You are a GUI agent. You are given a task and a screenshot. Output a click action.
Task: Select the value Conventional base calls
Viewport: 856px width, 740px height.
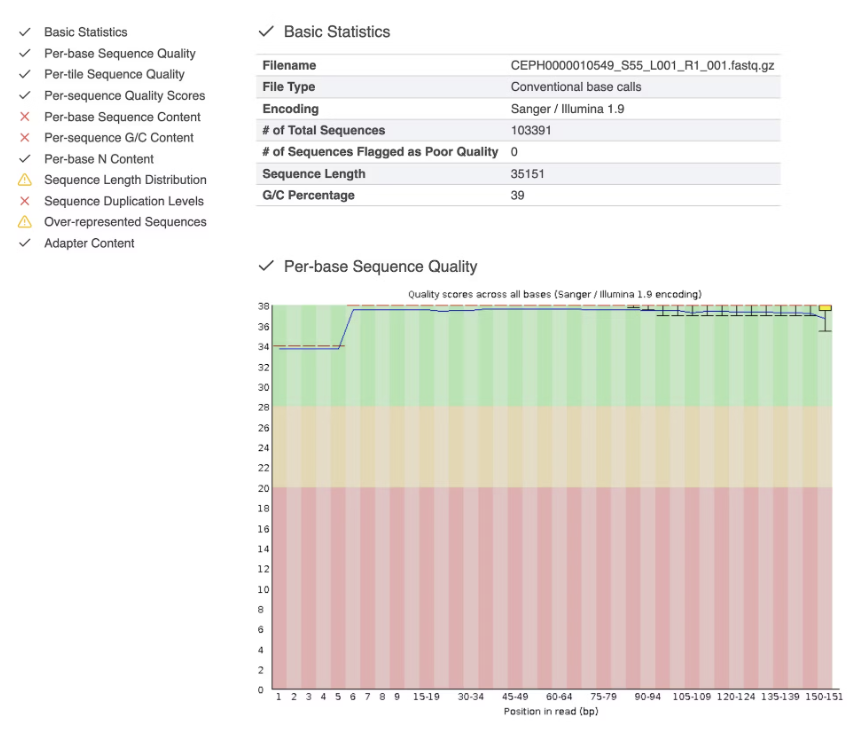coord(576,87)
